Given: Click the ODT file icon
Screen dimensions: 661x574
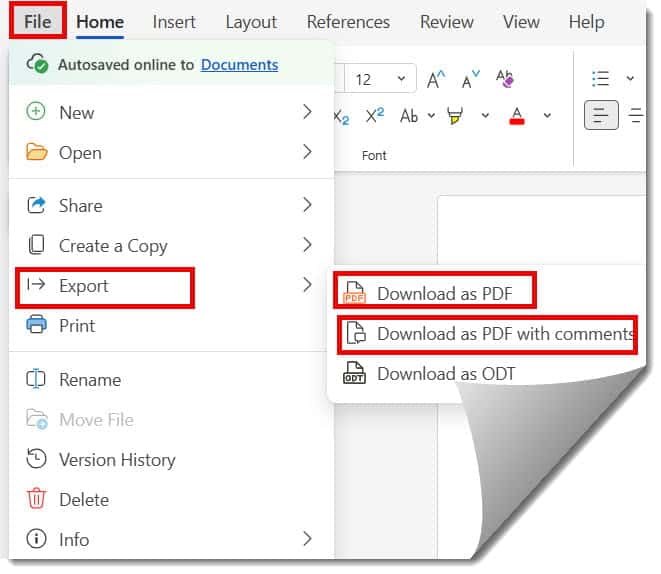Looking at the screenshot, I should pyautogui.click(x=354, y=373).
